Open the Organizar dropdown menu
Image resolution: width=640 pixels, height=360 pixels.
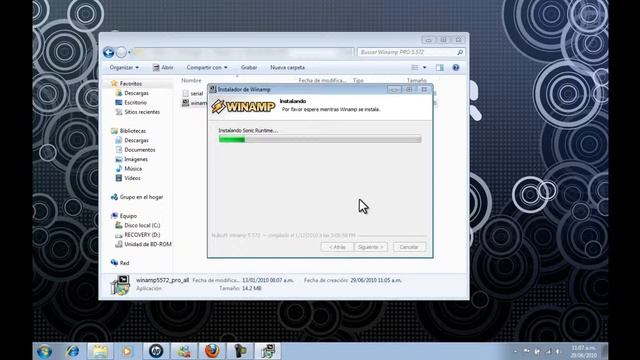pos(124,68)
